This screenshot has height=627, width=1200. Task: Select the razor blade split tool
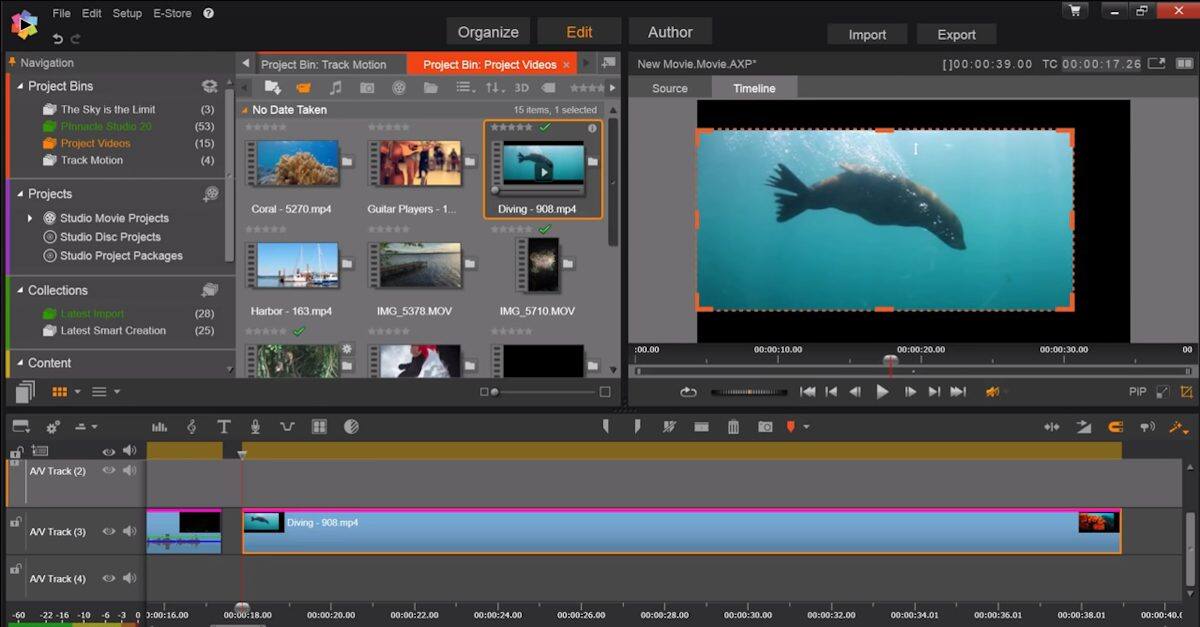670,426
